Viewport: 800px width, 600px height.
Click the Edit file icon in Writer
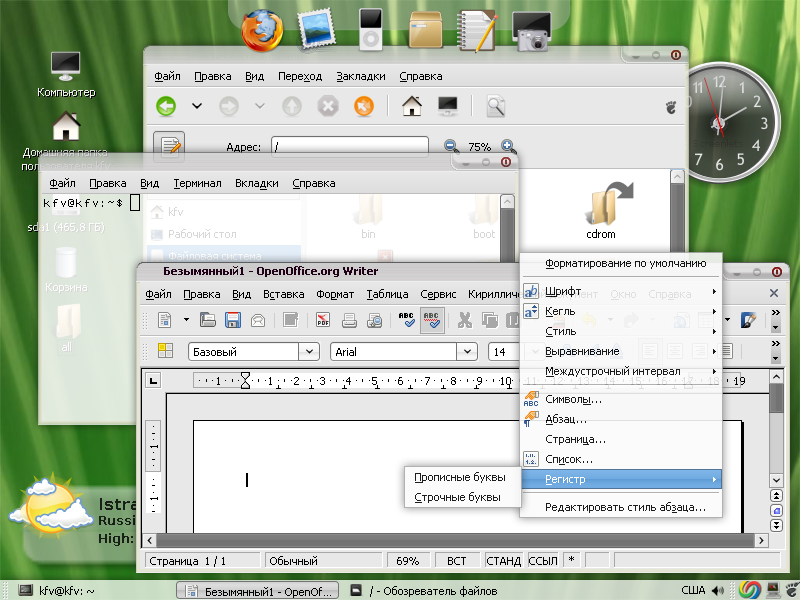[x=290, y=320]
